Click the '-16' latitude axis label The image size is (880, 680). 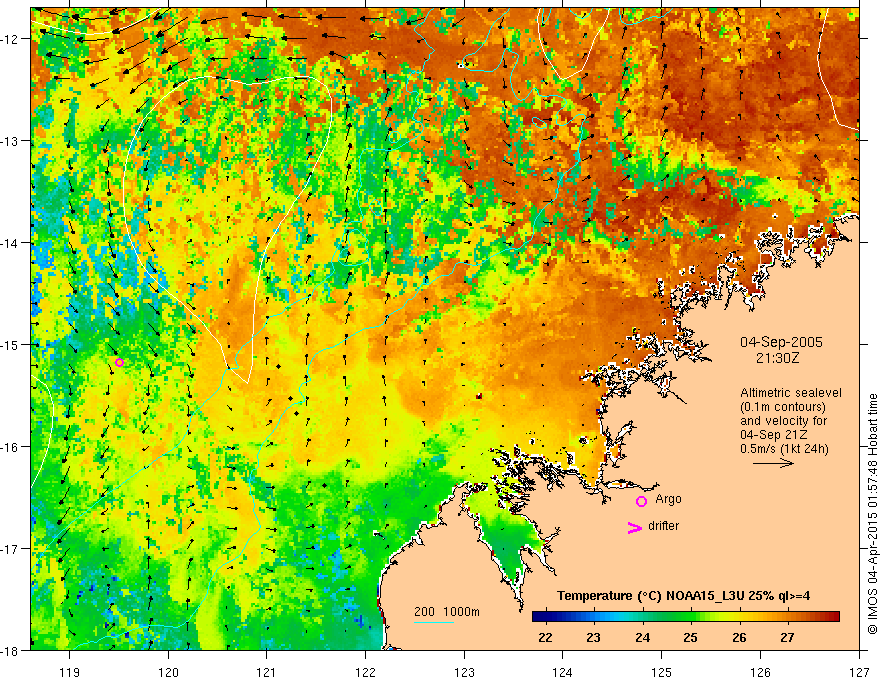(x=11, y=447)
